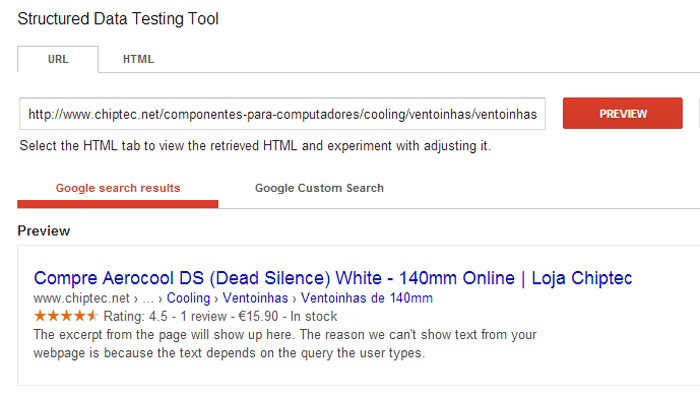Screen dimensions: 700x400
Task: Click the Select the HTML tab hint text
Action: click(255, 146)
